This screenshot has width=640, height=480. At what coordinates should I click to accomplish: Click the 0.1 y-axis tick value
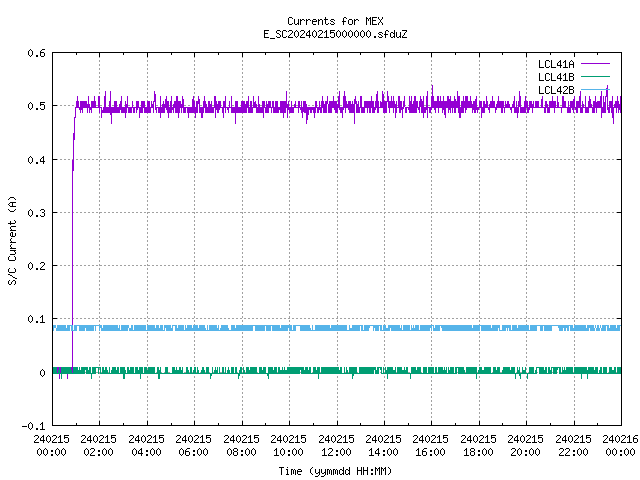(36, 319)
